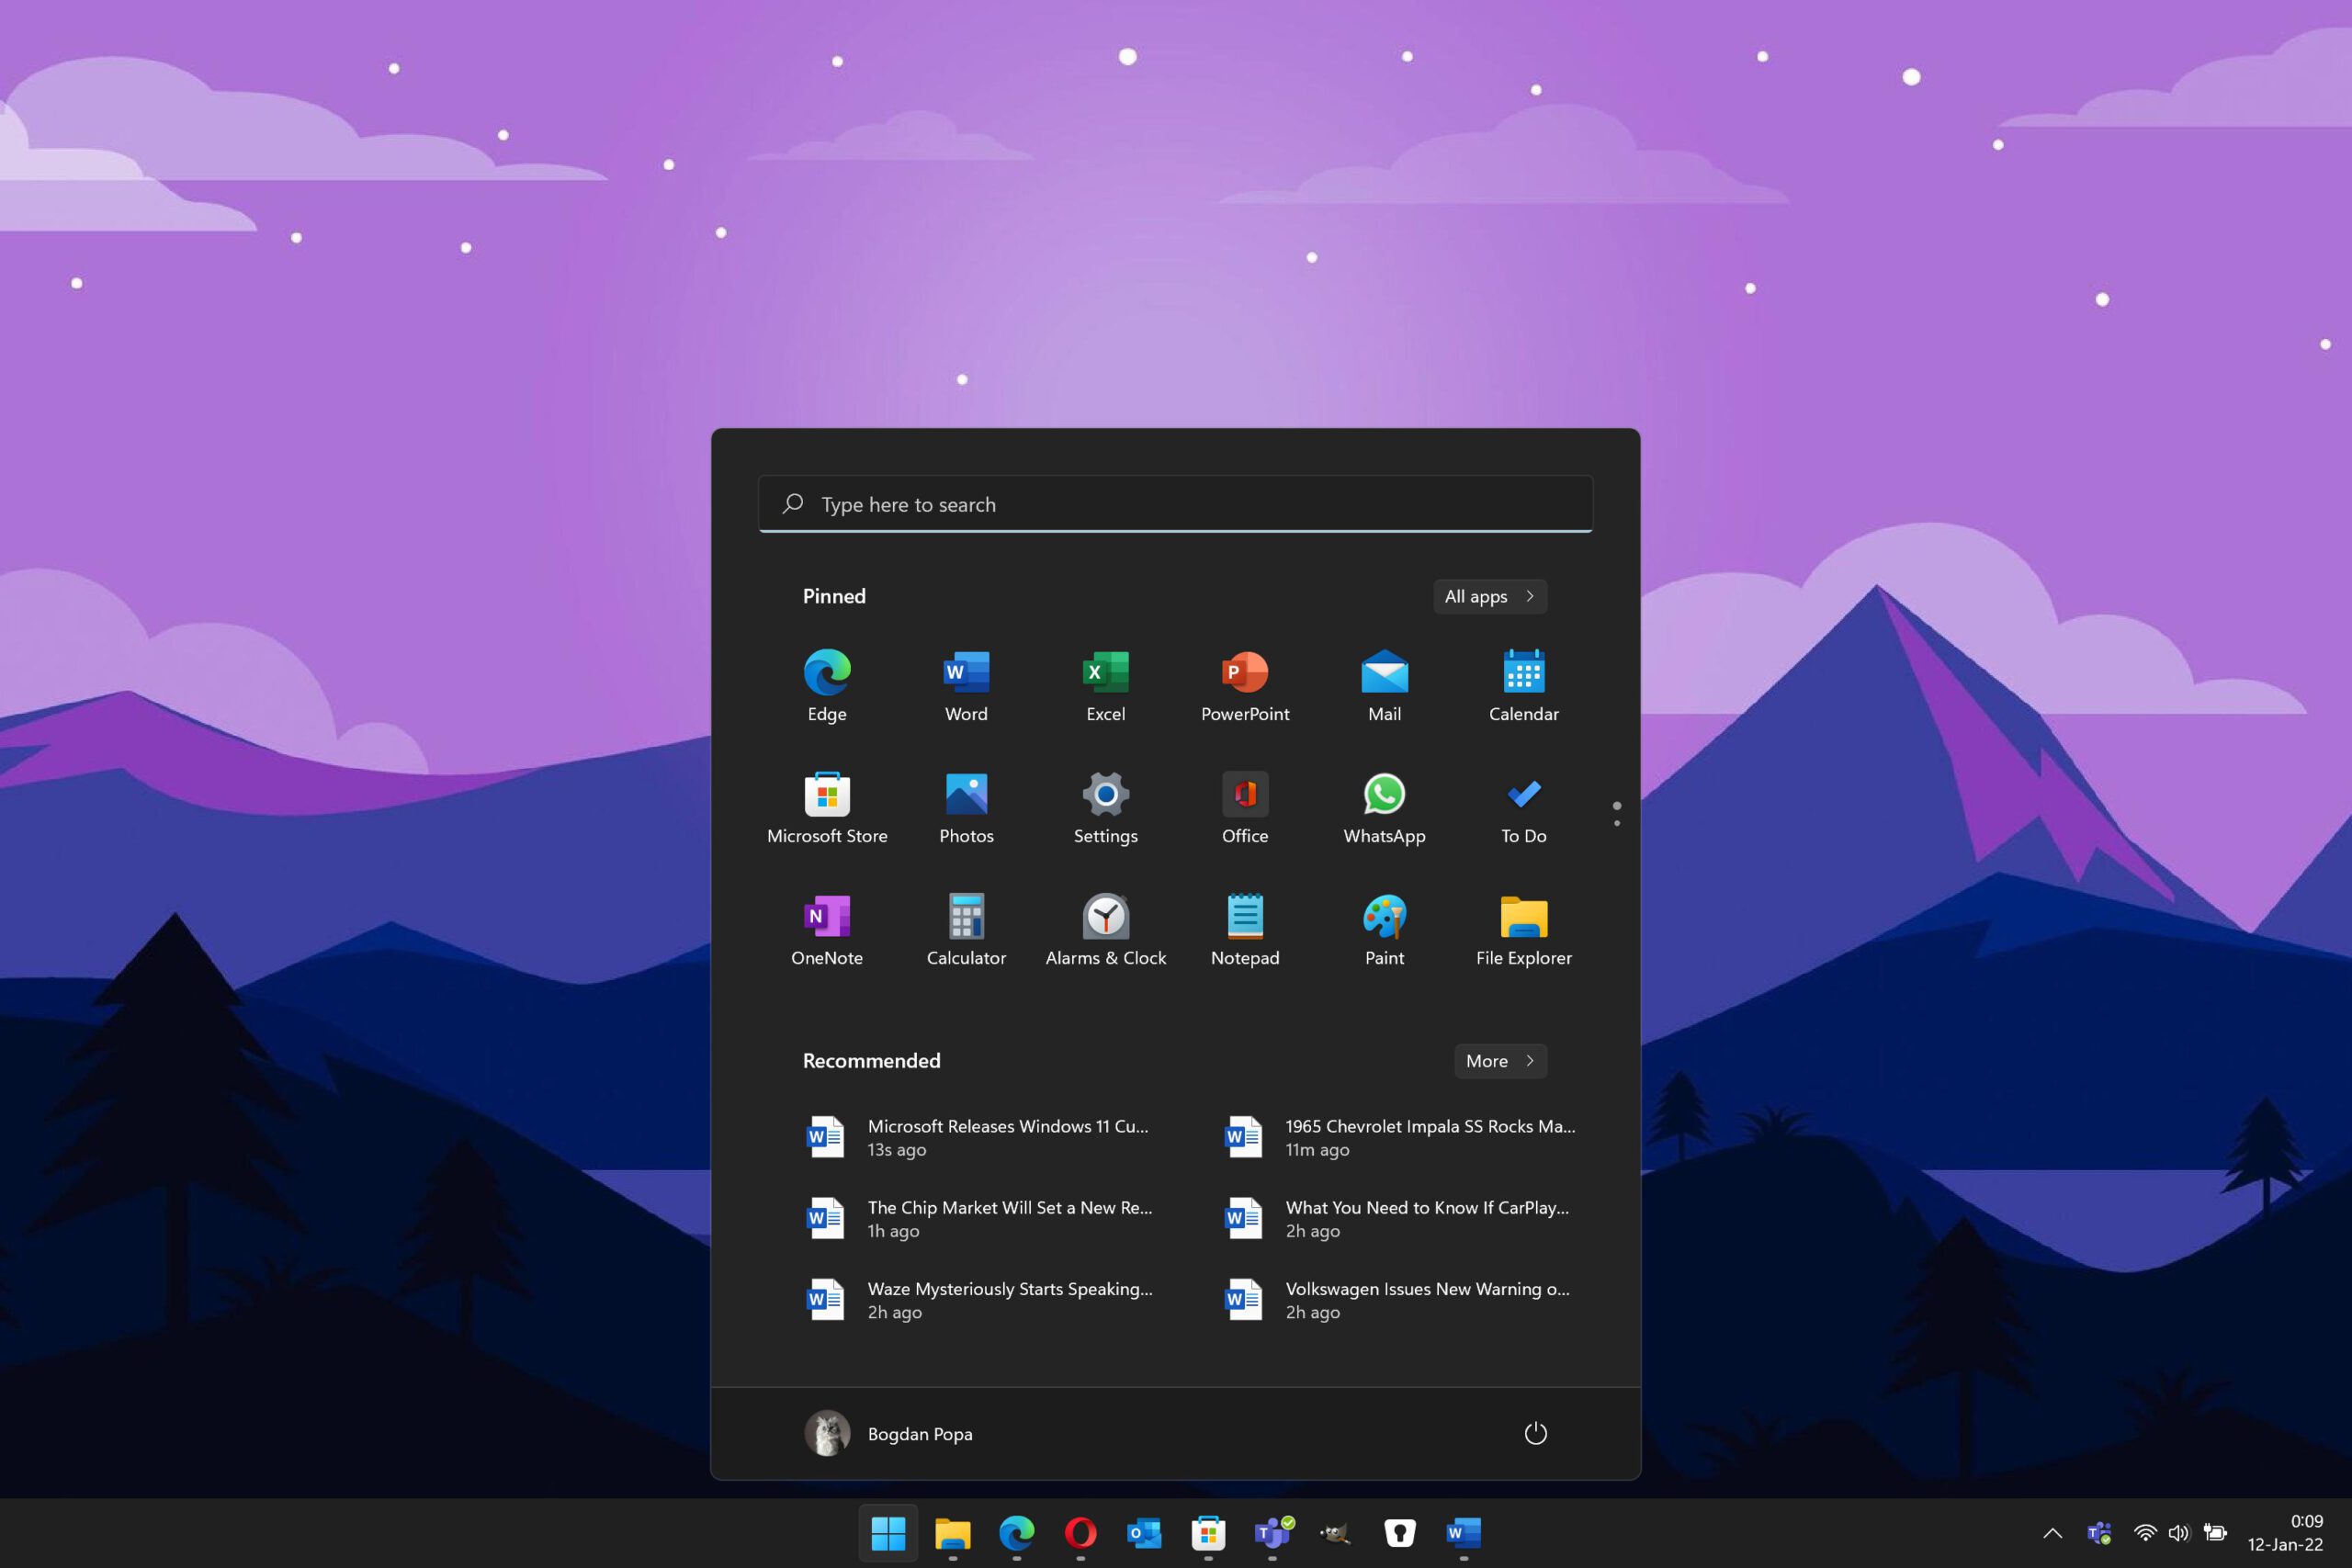Show hidden system tray icons
Screen dimensions: 2352x1568
(2052, 1533)
